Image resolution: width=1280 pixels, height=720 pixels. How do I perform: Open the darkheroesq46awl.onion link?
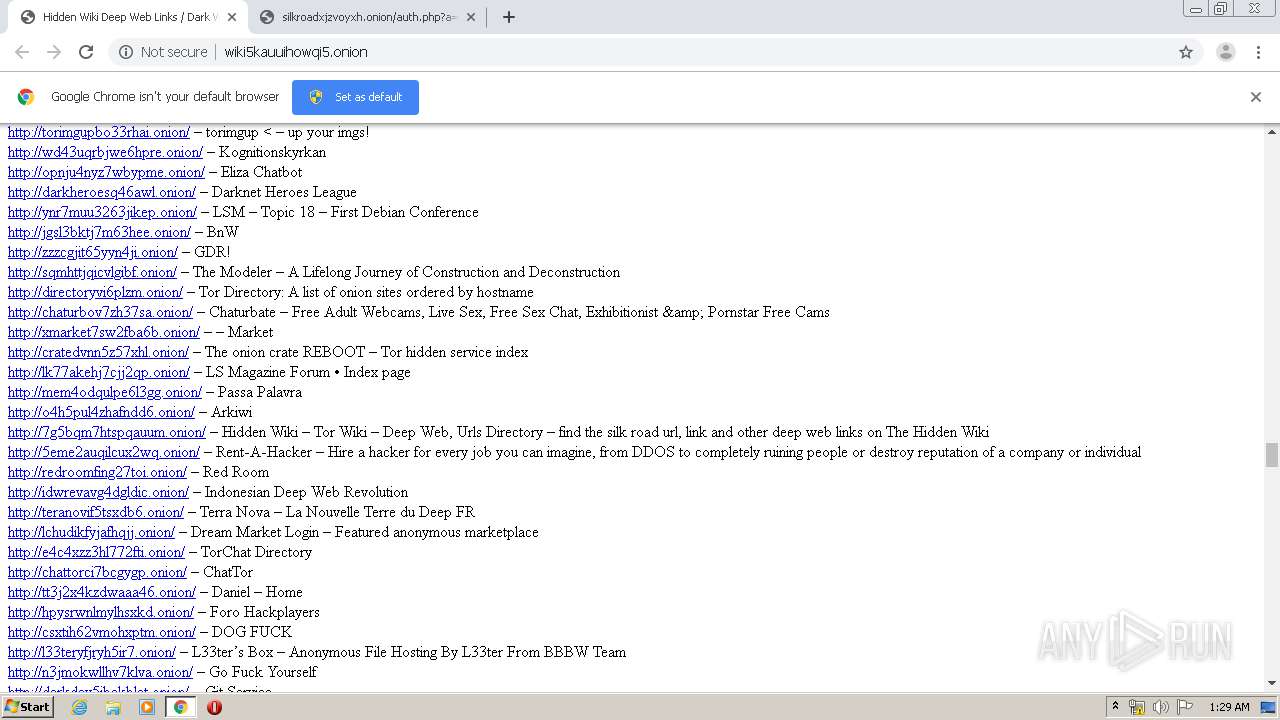click(102, 192)
